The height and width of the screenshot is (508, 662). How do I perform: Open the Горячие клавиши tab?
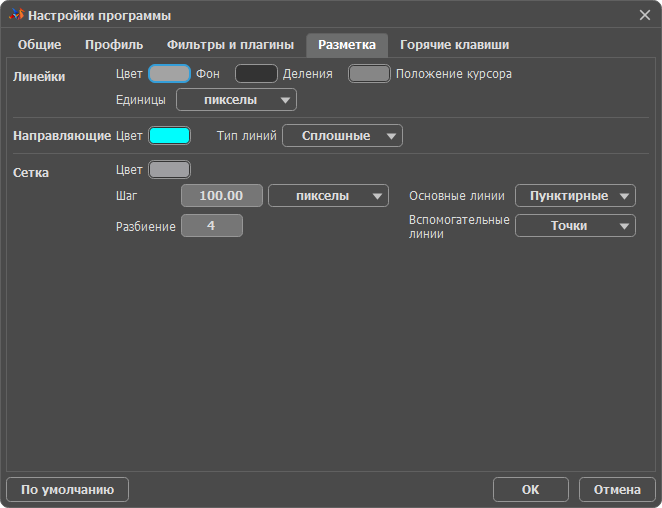(454, 45)
